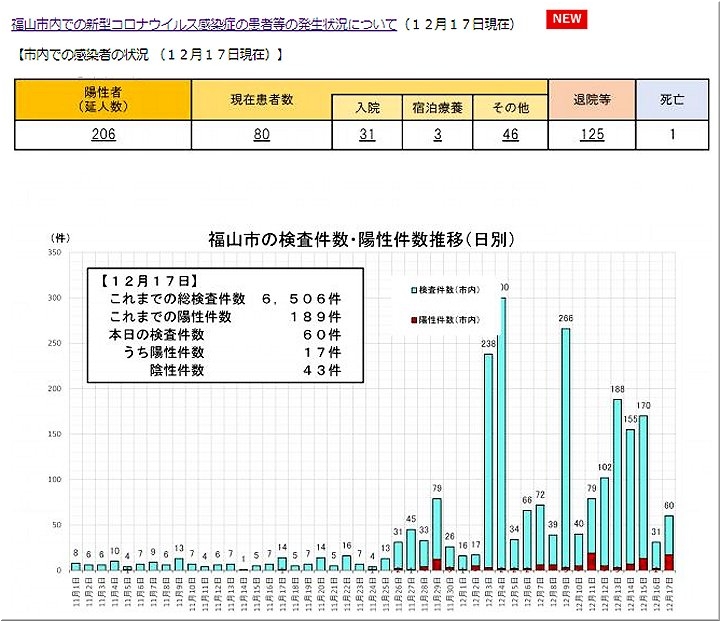Open the 206 total positives link
The height and width of the screenshot is (621, 720).
(x=102, y=135)
